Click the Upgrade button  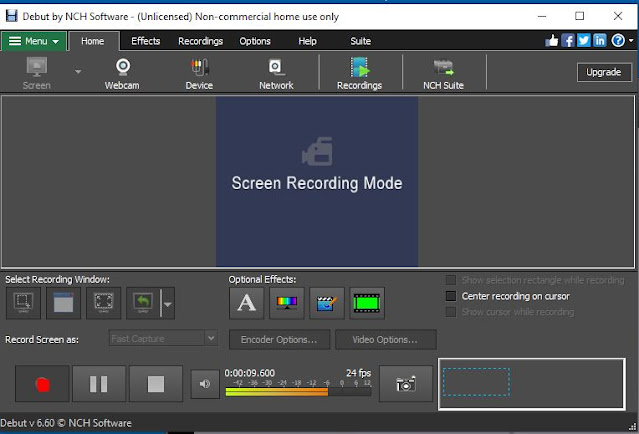coord(604,73)
